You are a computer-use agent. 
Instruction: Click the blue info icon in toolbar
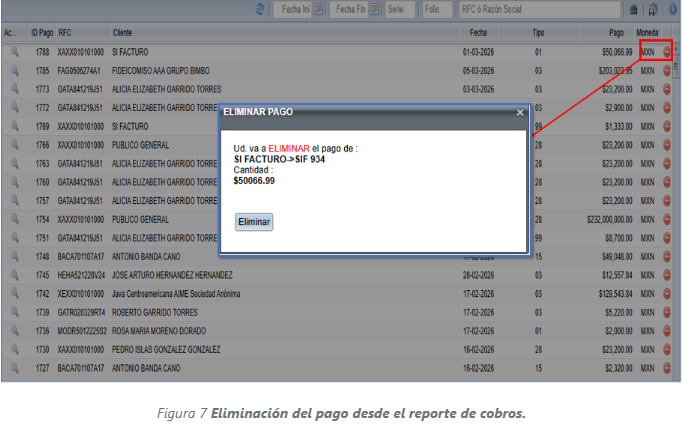671,9
